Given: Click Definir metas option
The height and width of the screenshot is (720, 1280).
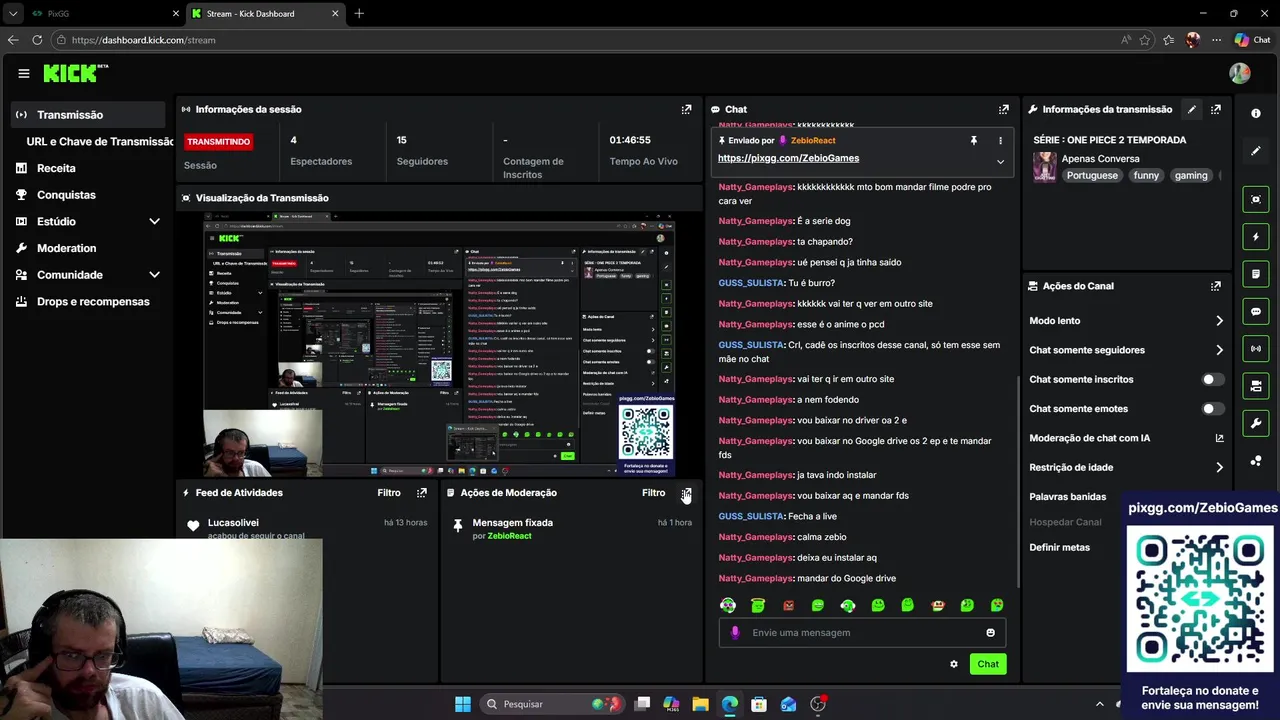Looking at the screenshot, I should 1059,548.
